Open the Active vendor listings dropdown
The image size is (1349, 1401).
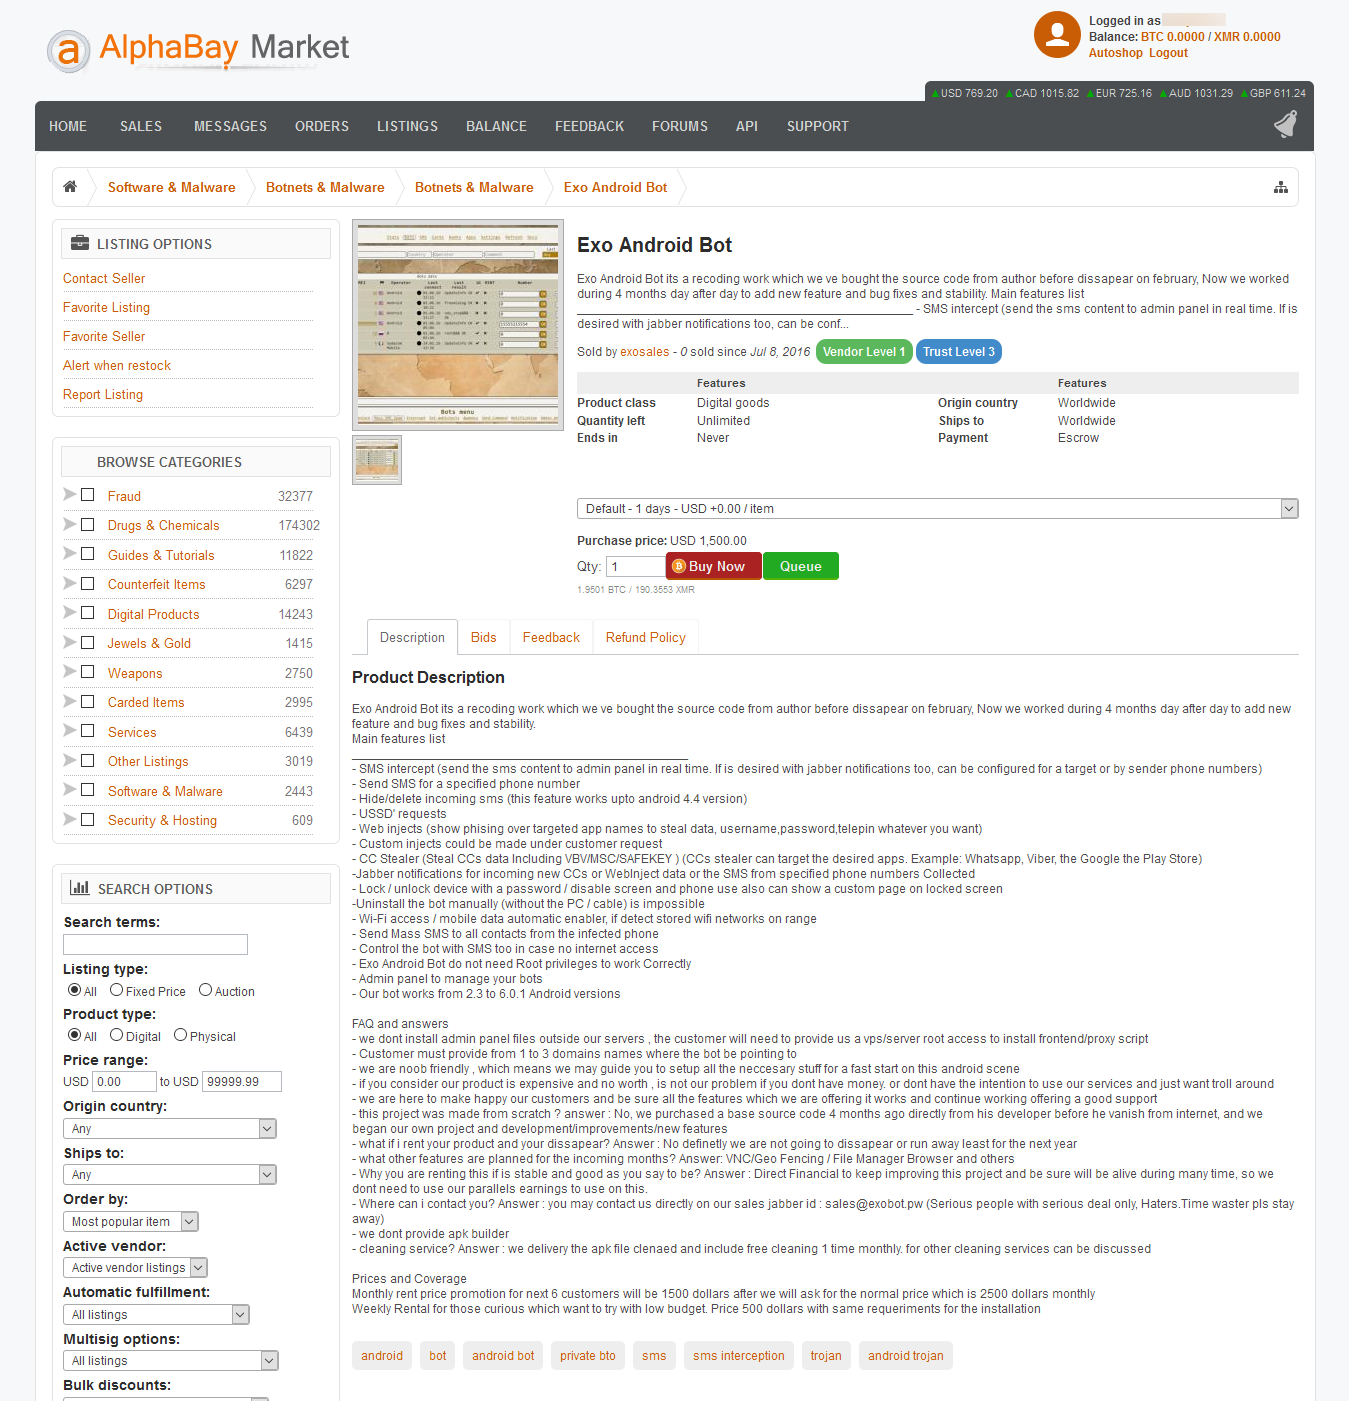135,1267
